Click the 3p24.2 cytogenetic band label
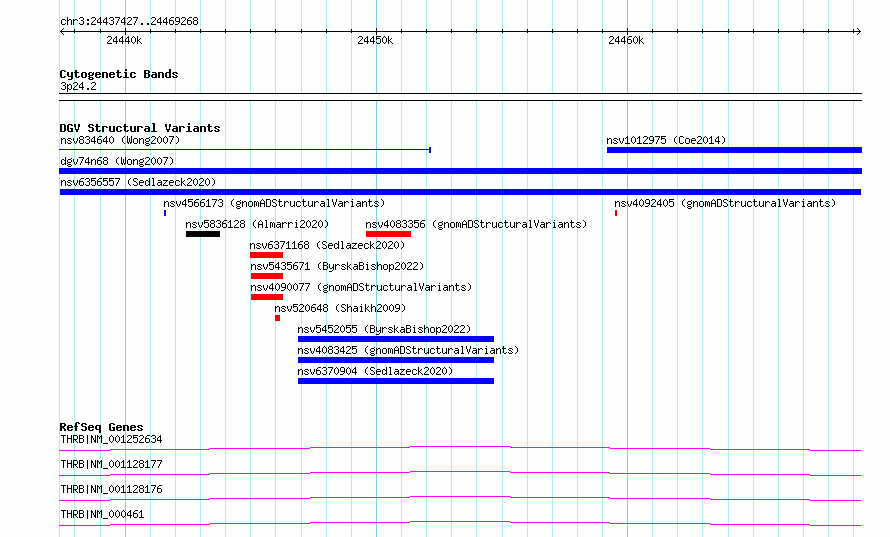Screen dimensions: 890x537 click(78, 86)
